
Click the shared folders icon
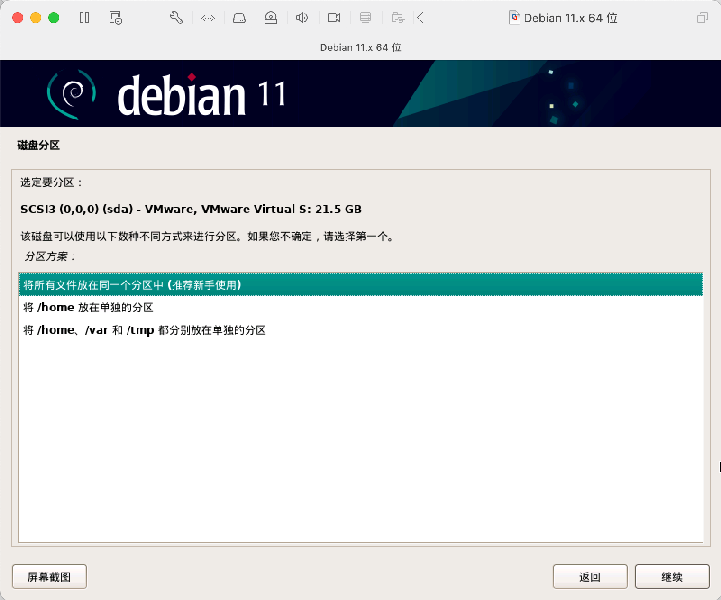(398, 18)
